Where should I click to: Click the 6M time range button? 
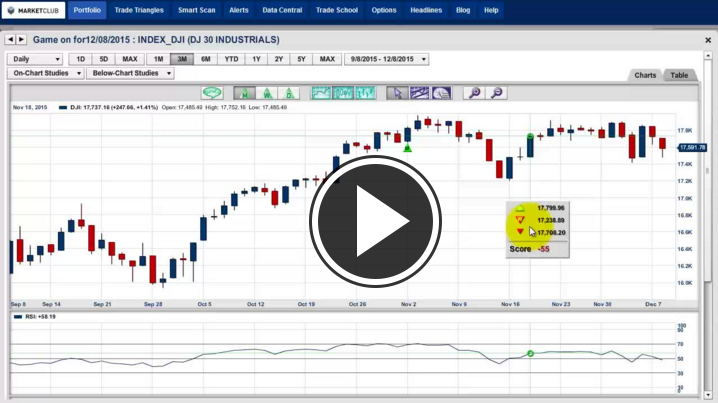(x=206, y=60)
